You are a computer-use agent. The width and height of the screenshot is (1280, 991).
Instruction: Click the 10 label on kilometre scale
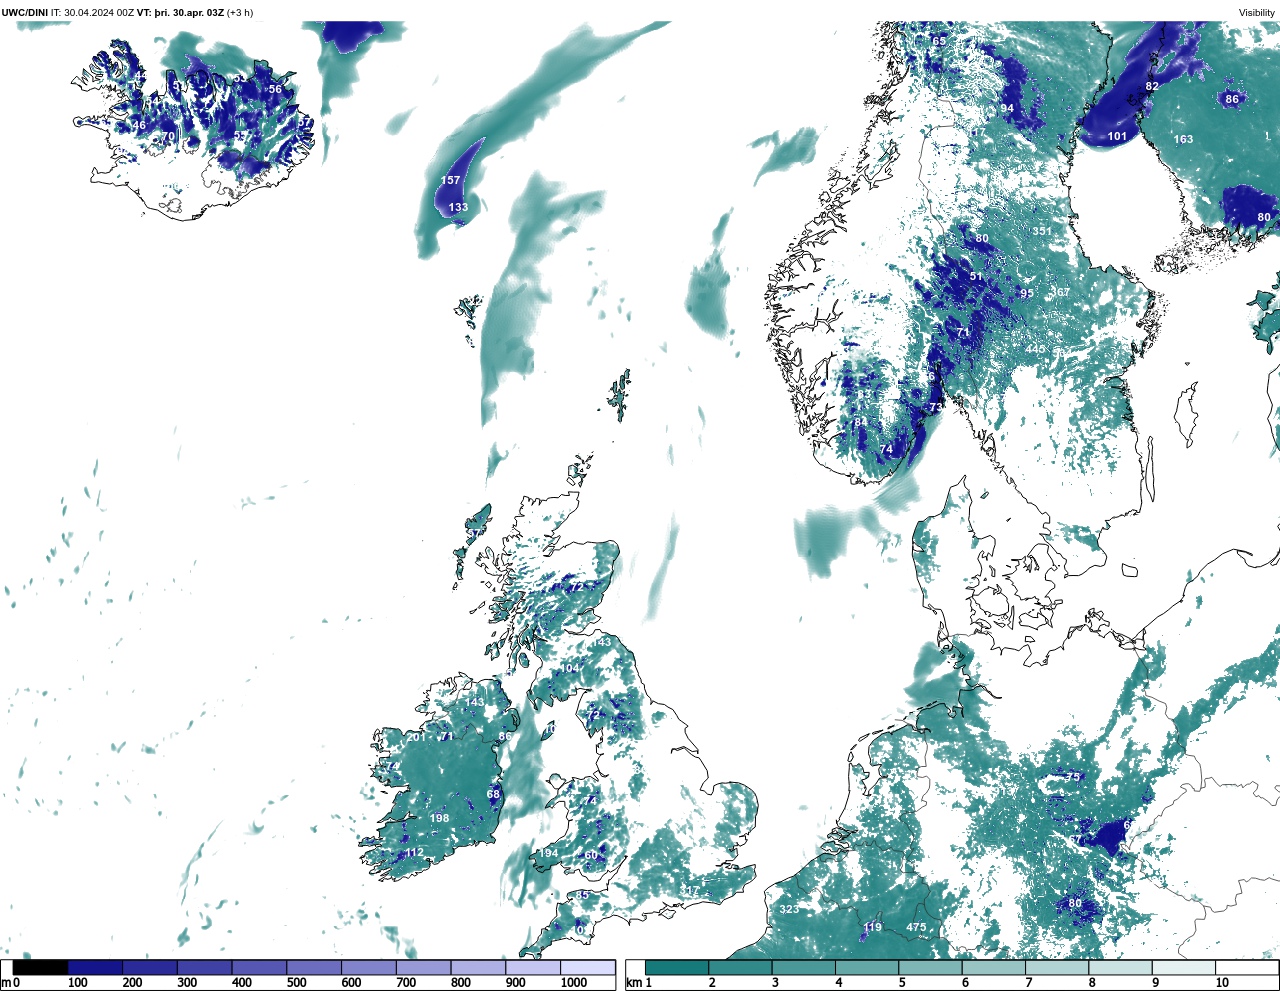point(1222,983)
